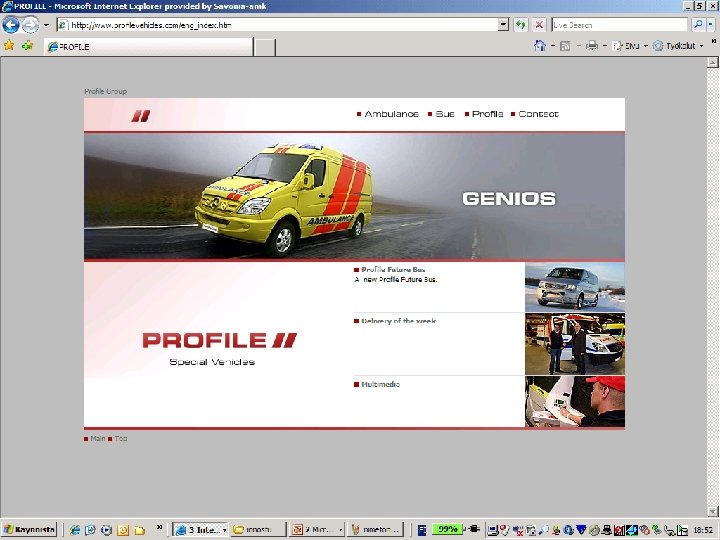Open the grouped Internet Explorer taskbar button

pyautogui.click(x=200, y=529)
